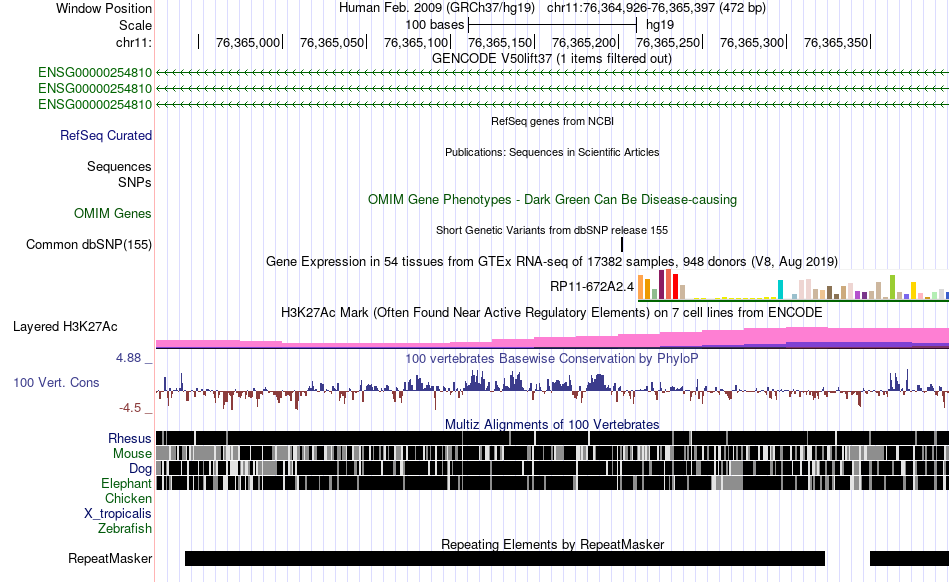Click the Elephant alignment track bar
The image size is (950, 582).
(552, 483)
